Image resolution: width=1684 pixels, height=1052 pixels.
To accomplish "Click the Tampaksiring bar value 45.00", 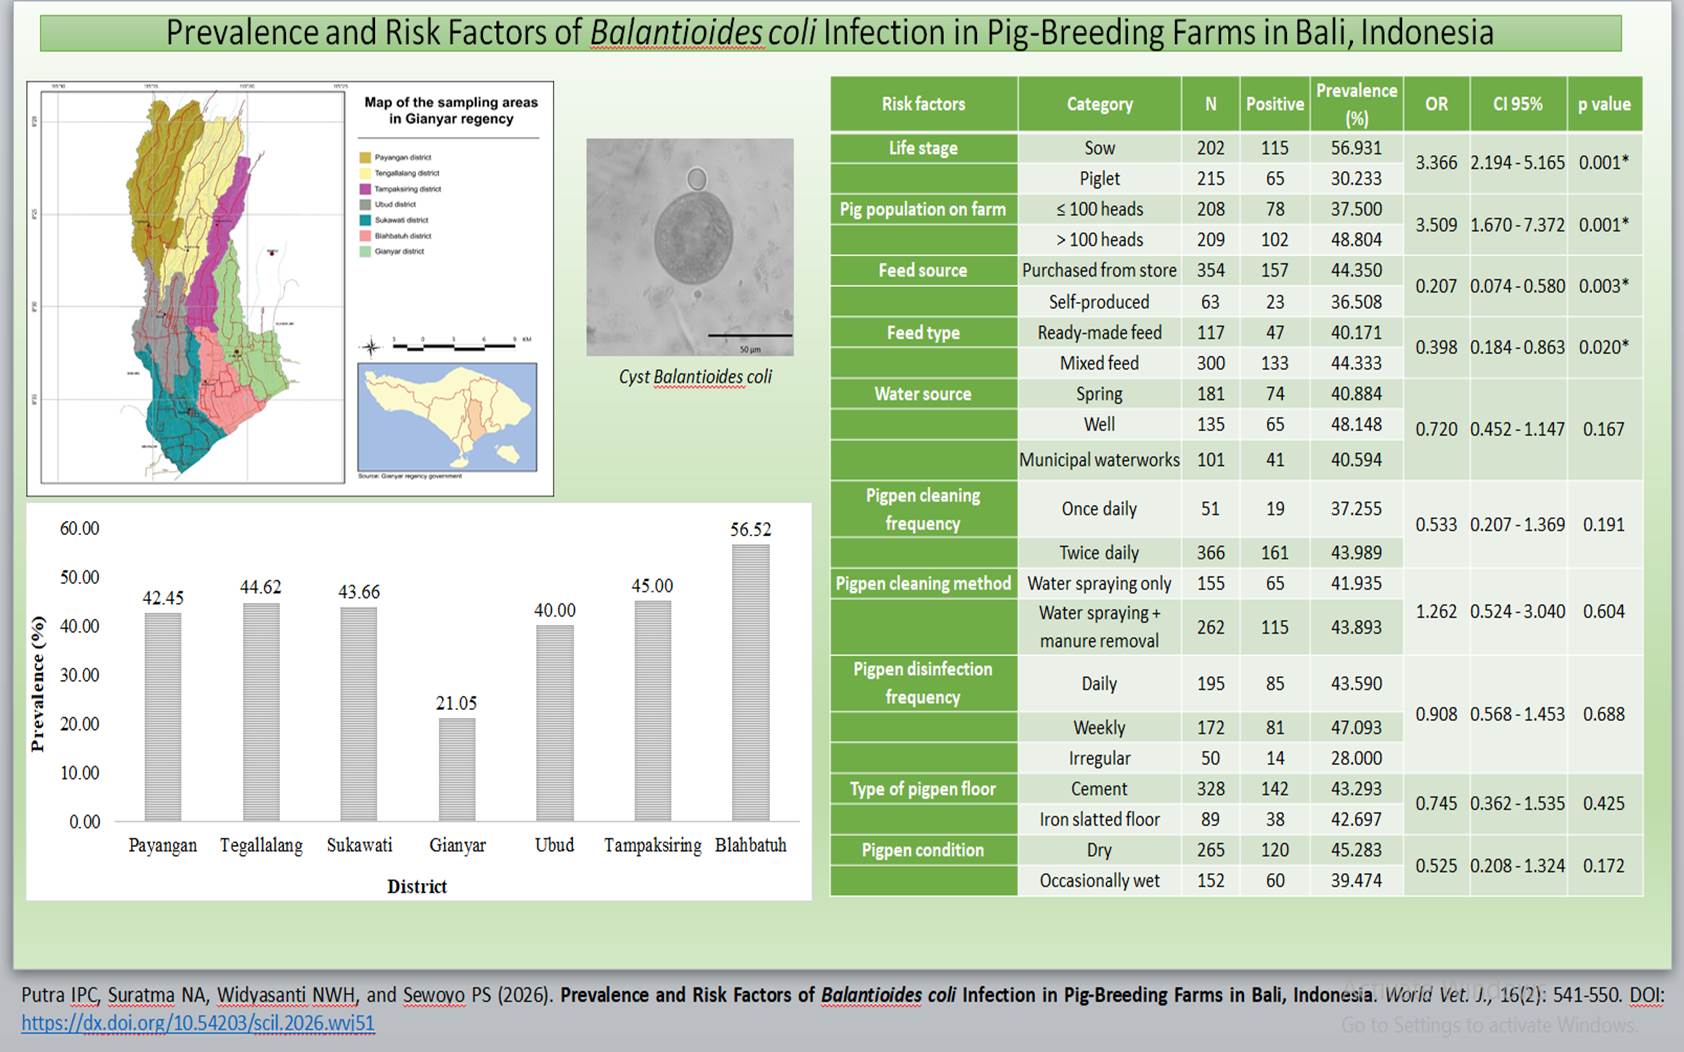I will pos(652,586).
